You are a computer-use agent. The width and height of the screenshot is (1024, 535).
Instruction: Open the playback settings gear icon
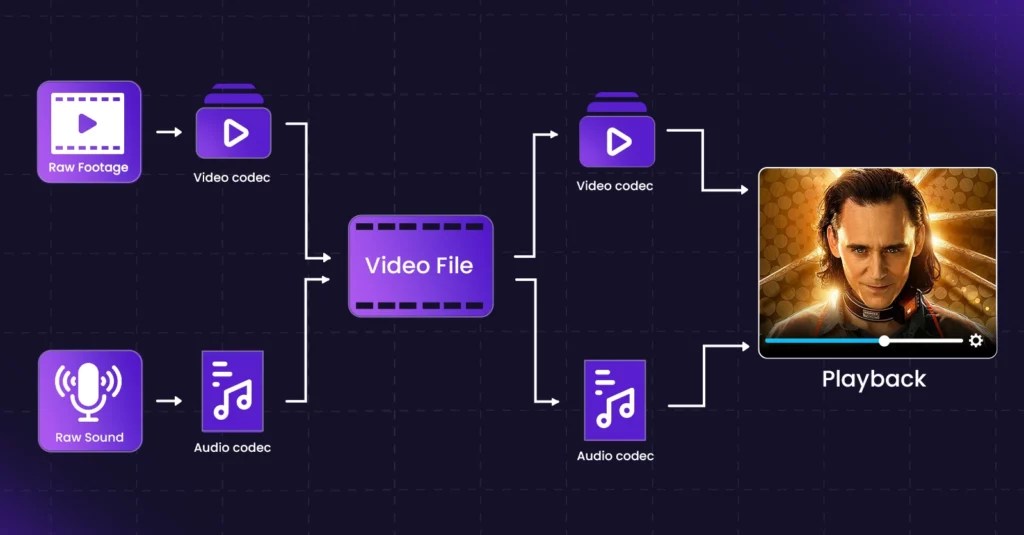(976, 340)
